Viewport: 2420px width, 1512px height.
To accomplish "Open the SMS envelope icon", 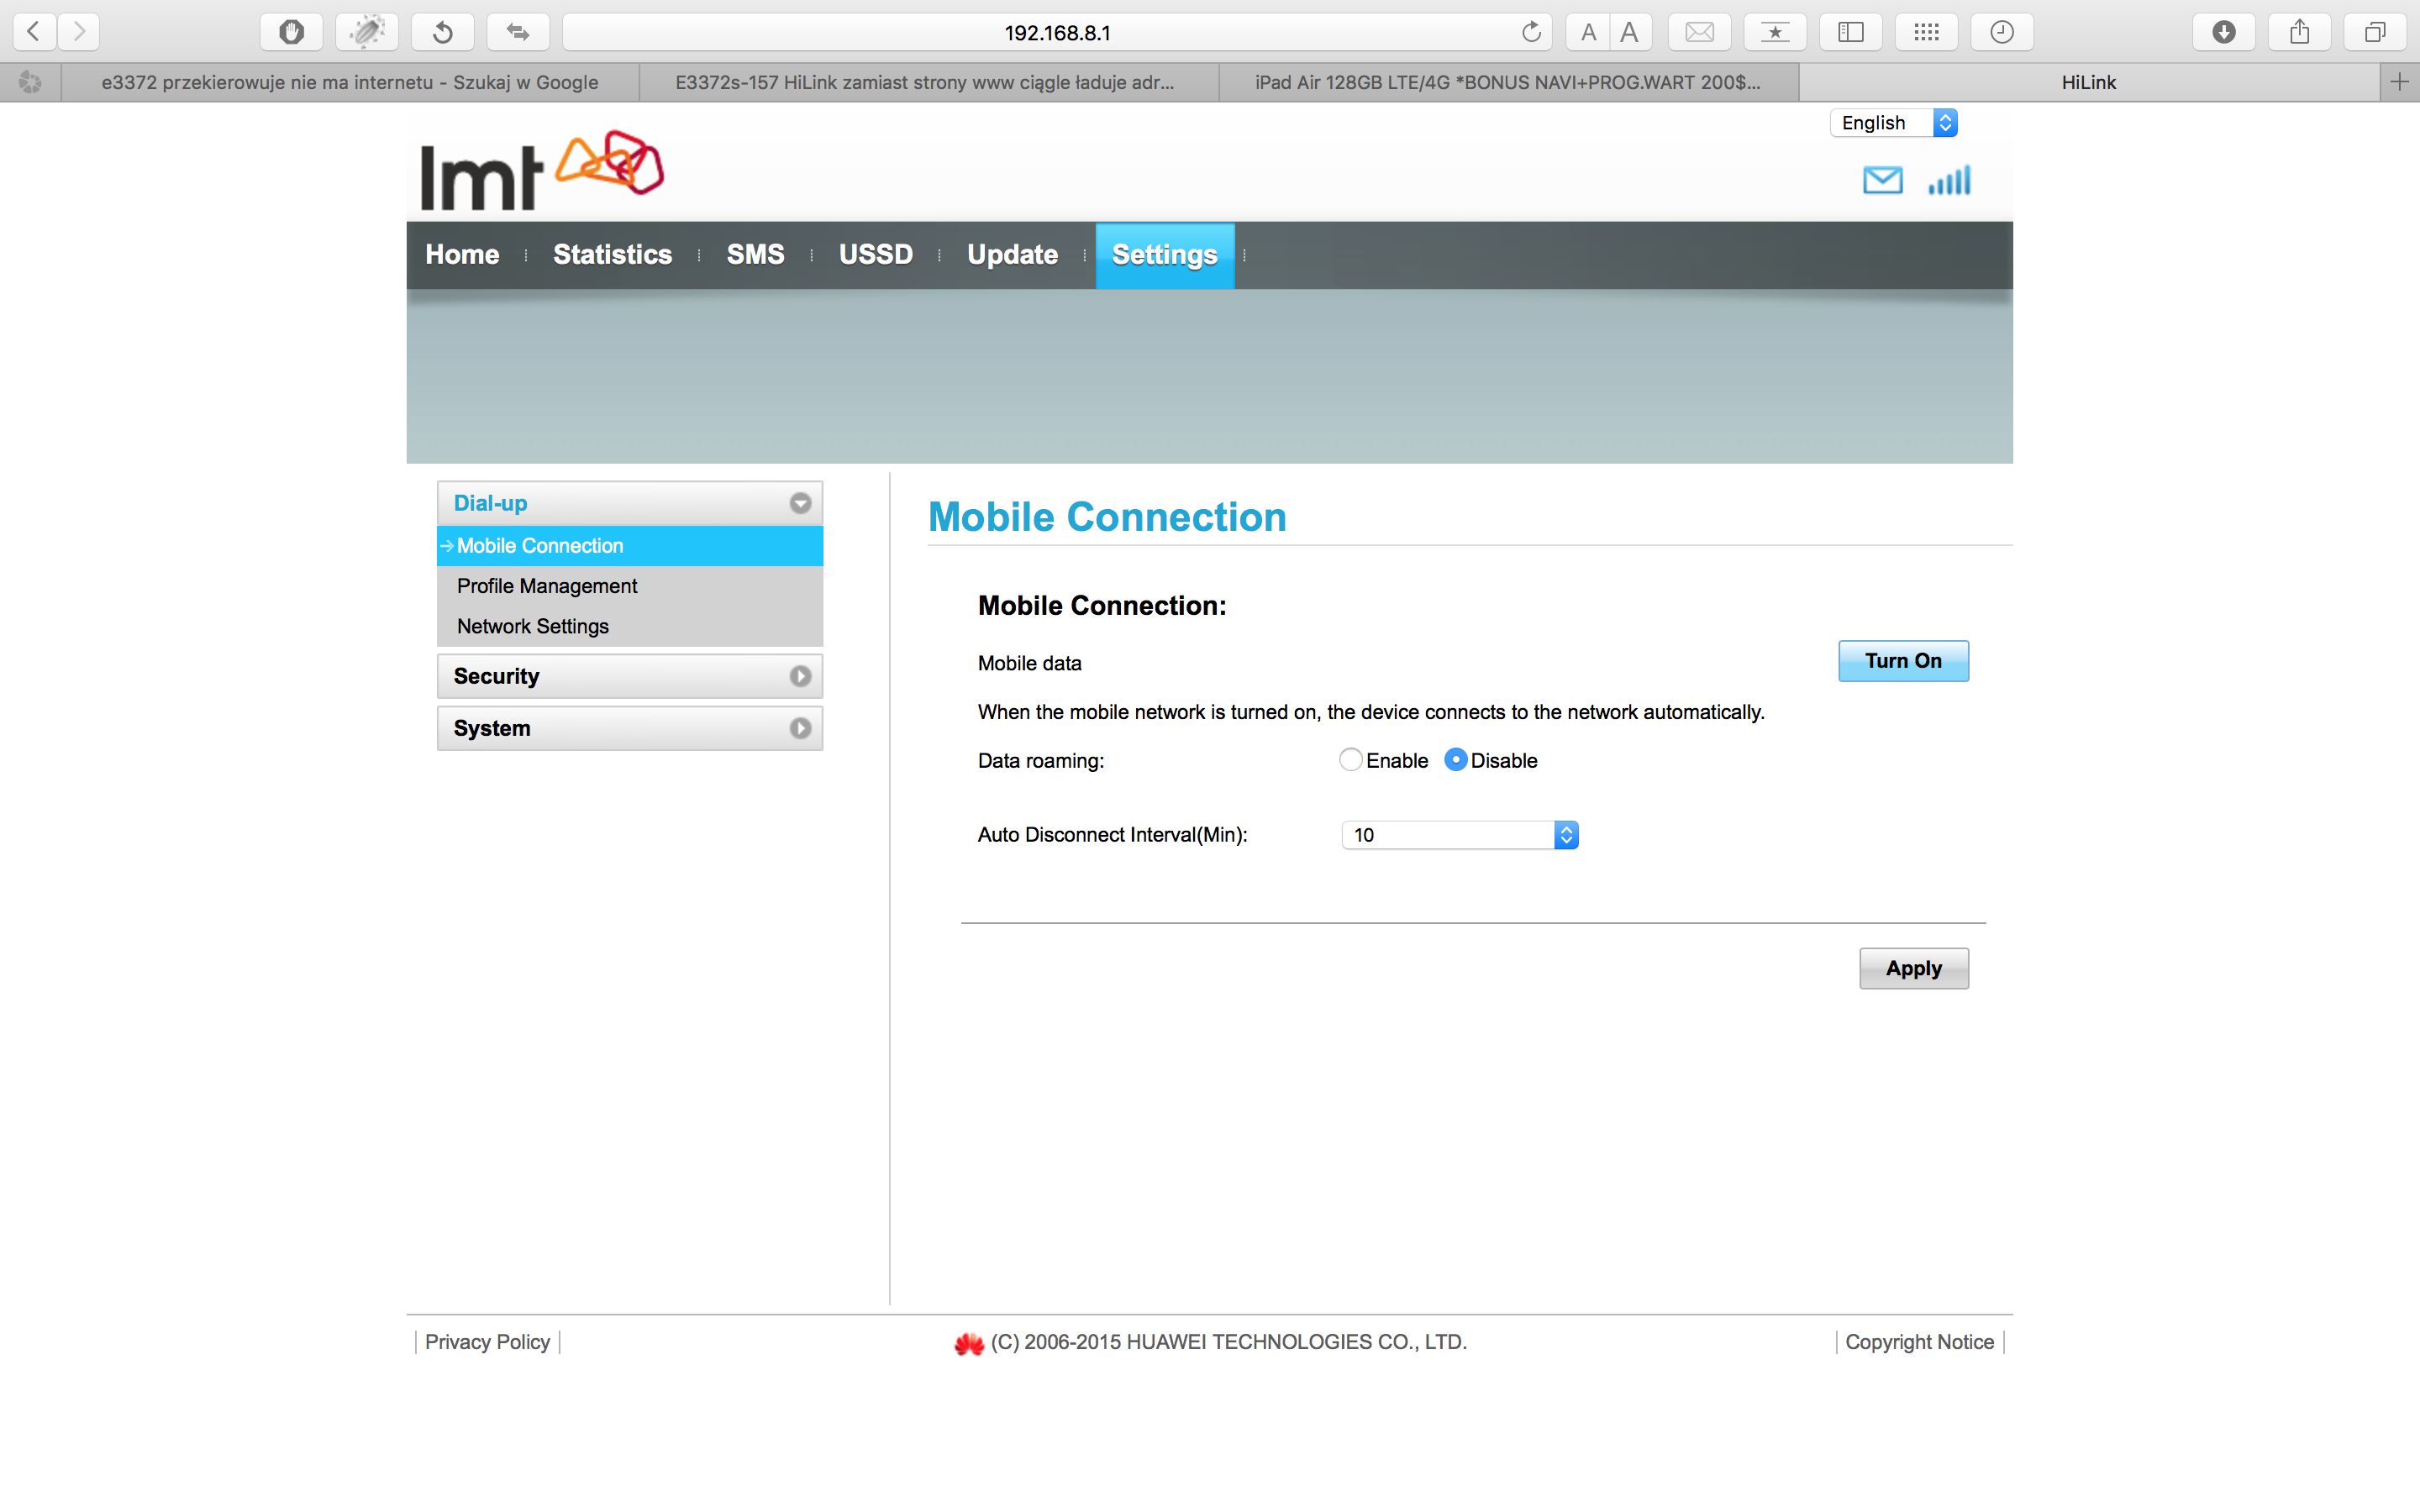I will coord(1882,180).
